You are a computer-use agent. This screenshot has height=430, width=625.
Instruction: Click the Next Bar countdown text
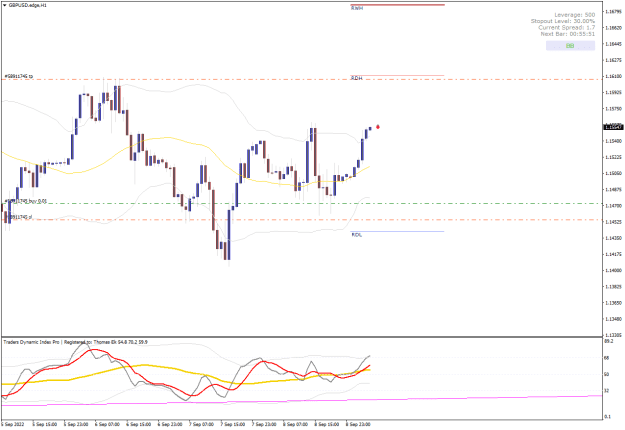[x=568, y=34]
